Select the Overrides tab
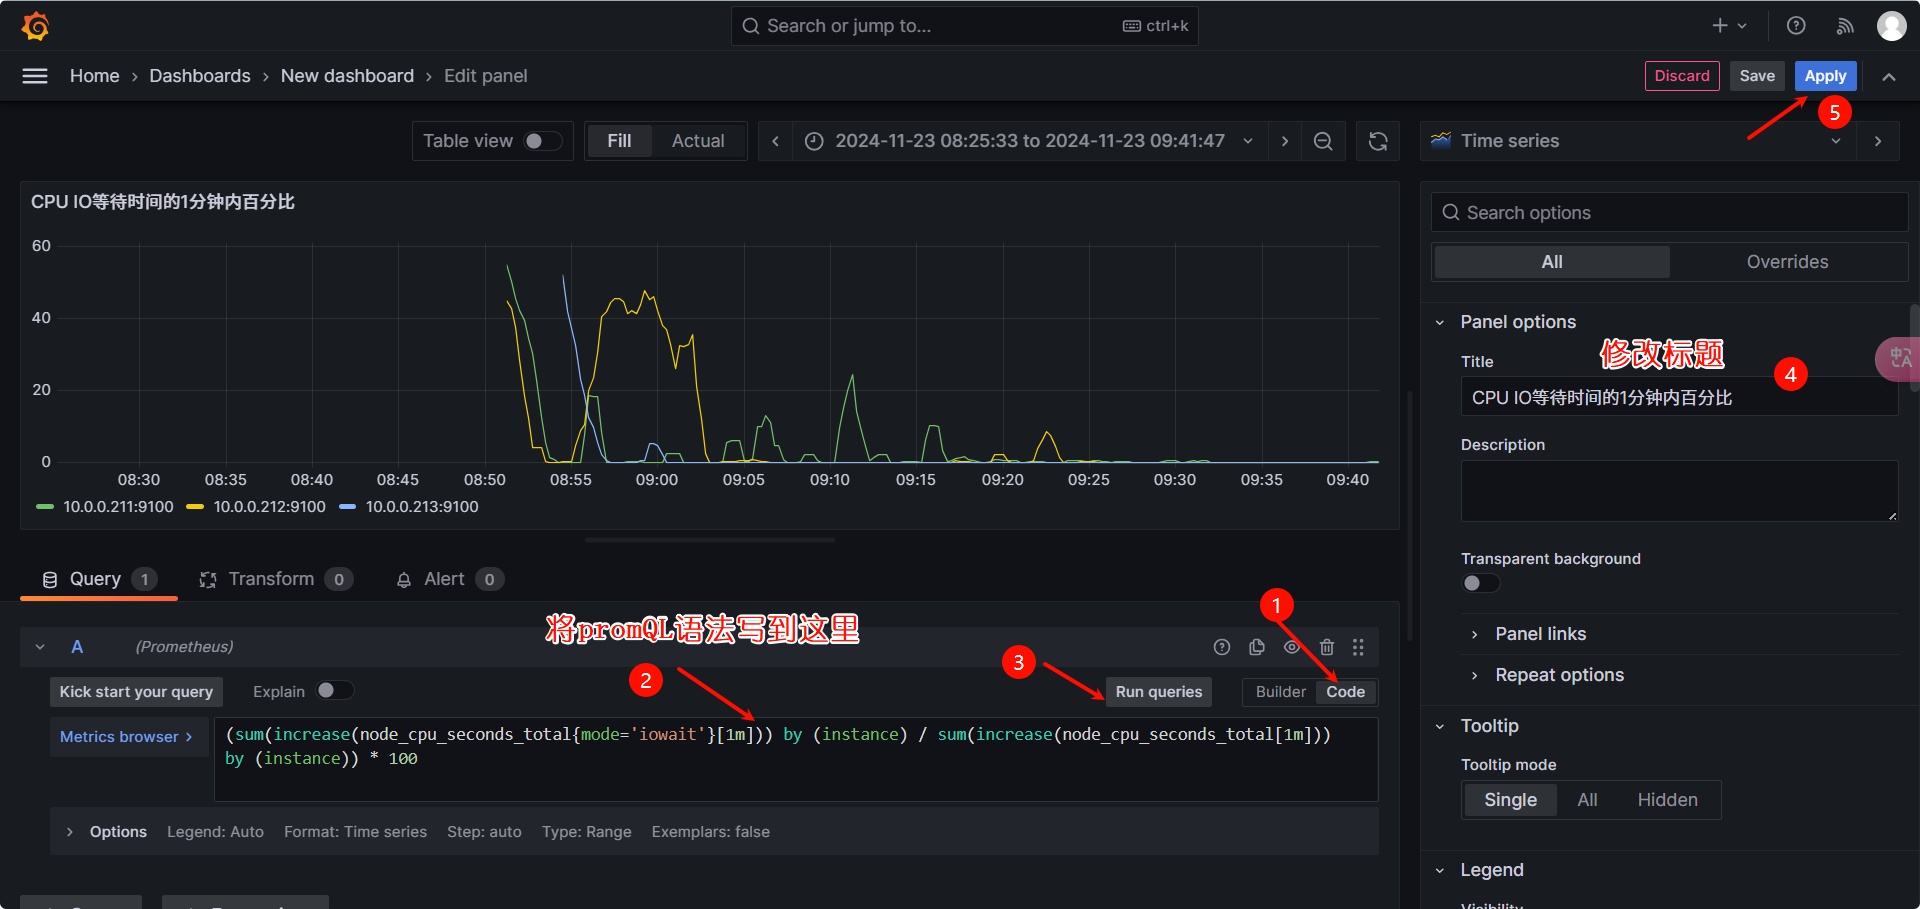The image size is (1920, 909). 1787,262
